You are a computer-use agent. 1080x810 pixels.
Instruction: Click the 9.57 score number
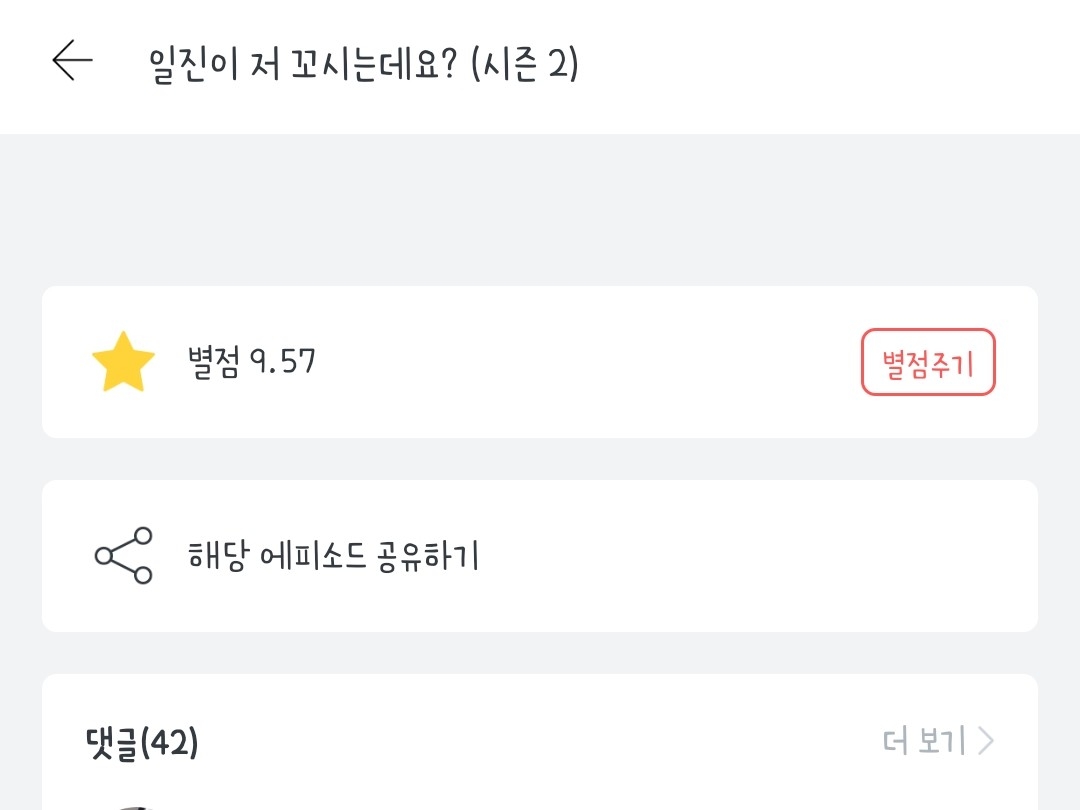(x=283, y=361)
